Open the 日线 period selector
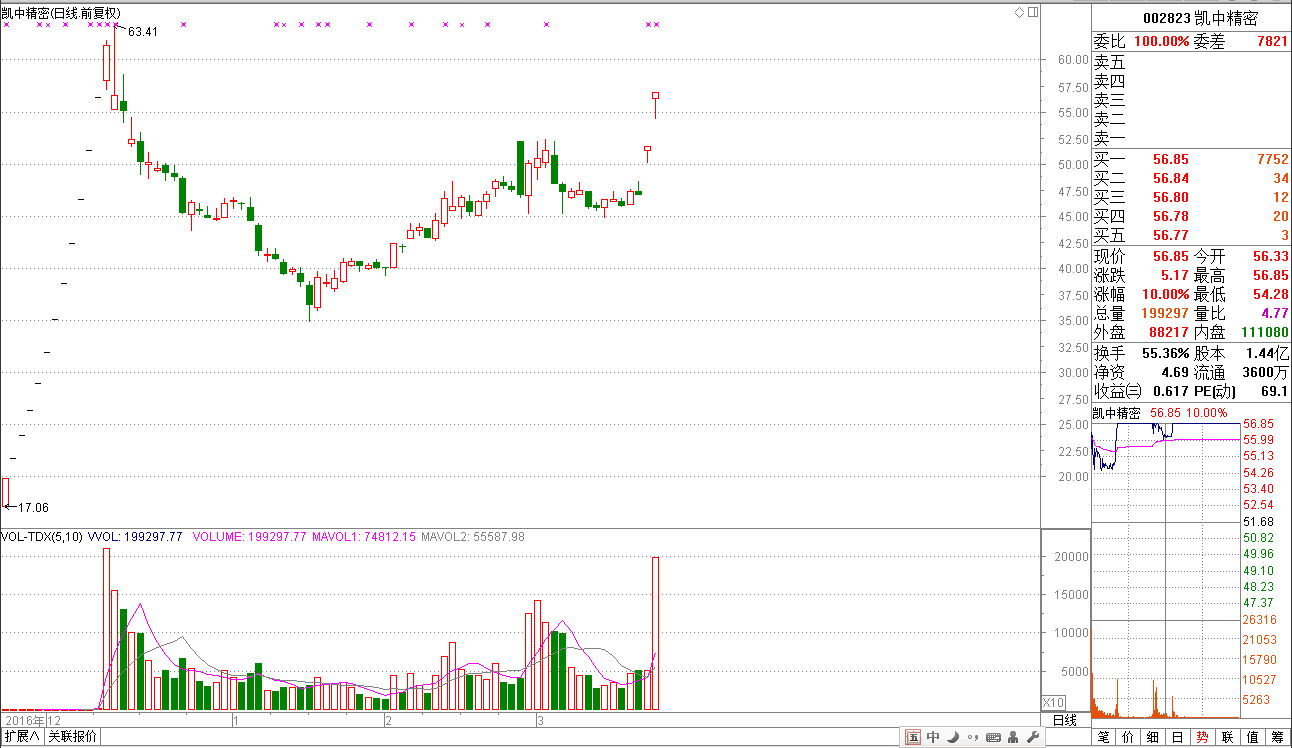This screenshot has width=1292, height=748. click(x=1064, y=720)
